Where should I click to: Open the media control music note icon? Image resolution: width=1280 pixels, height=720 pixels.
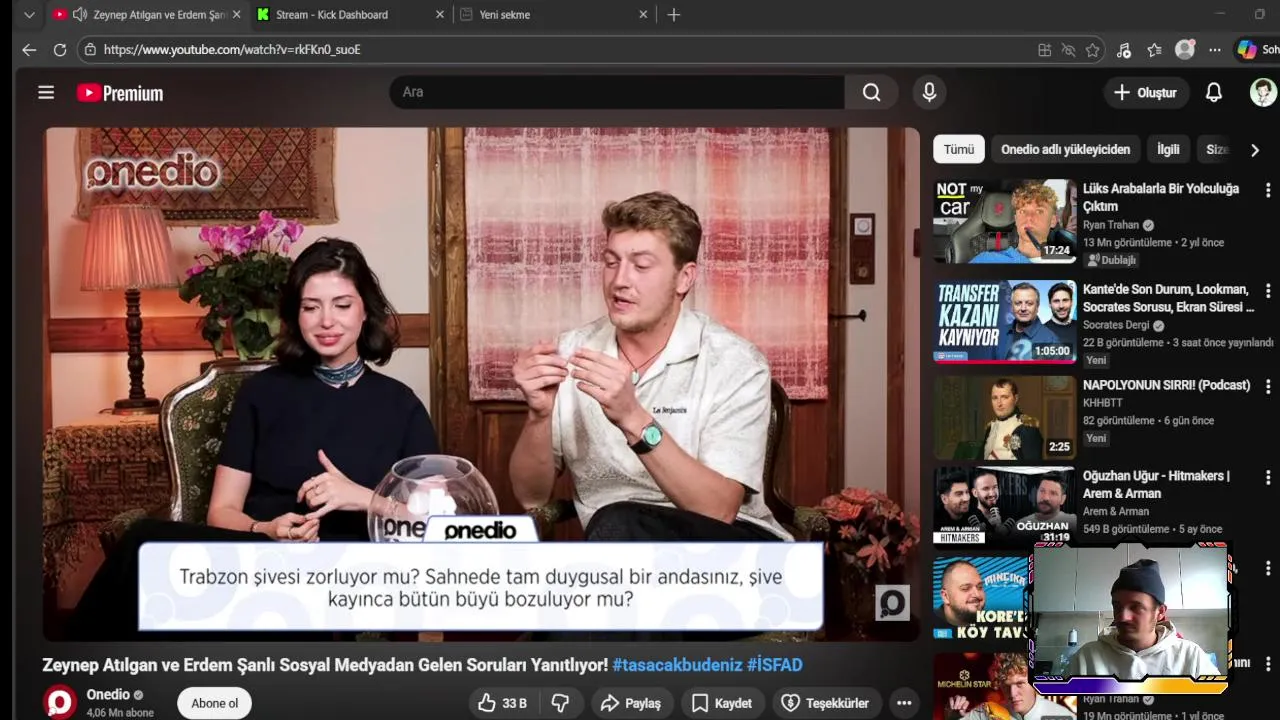(x=1124, y=50)
